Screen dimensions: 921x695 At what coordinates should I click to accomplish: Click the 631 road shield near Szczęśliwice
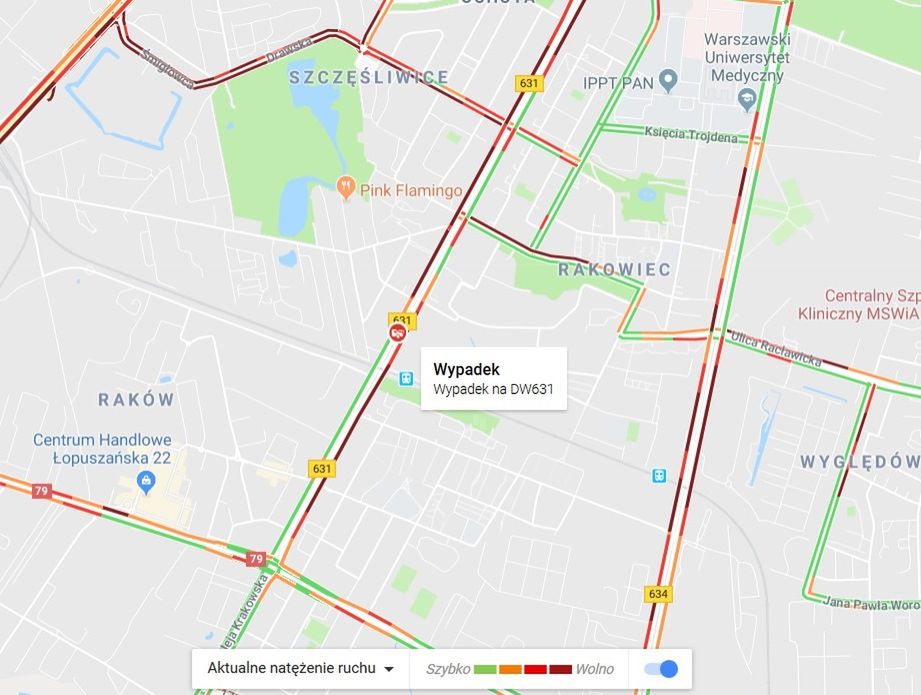point(529,83)
